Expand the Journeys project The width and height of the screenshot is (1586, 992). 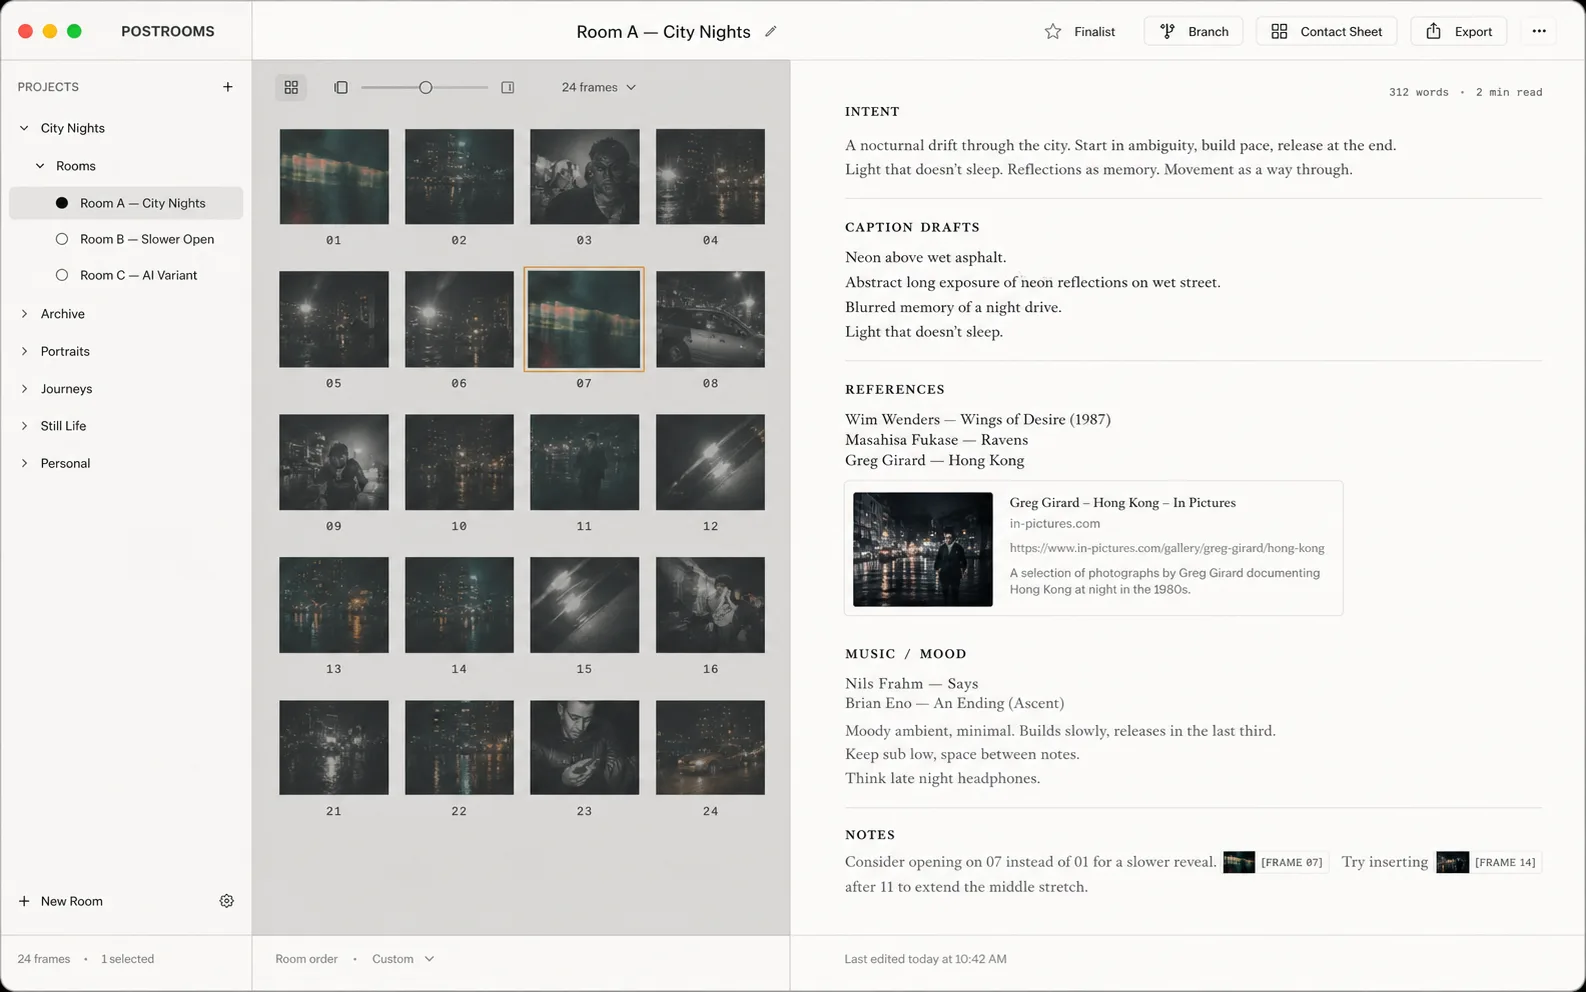click(24, 389)
